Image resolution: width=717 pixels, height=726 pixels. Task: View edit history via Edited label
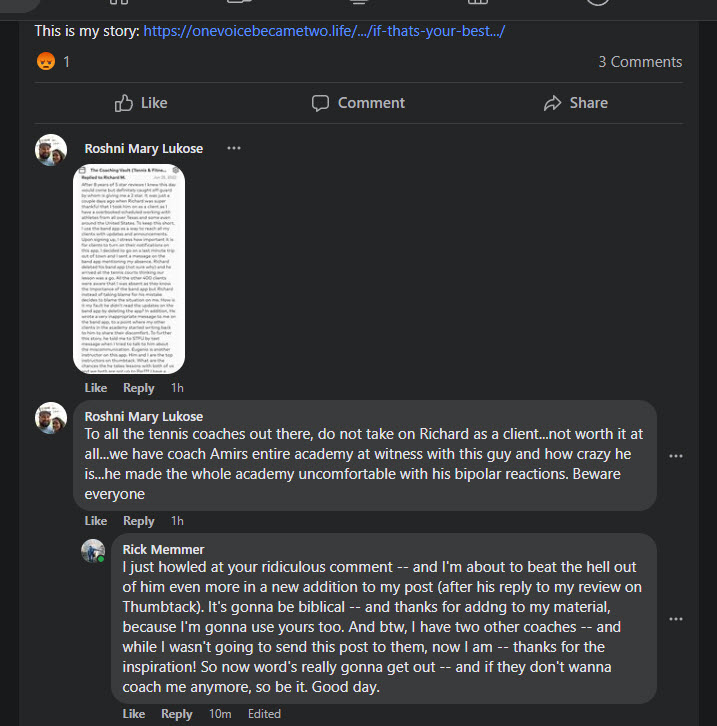pyautogui.click(x=264, y=714)
